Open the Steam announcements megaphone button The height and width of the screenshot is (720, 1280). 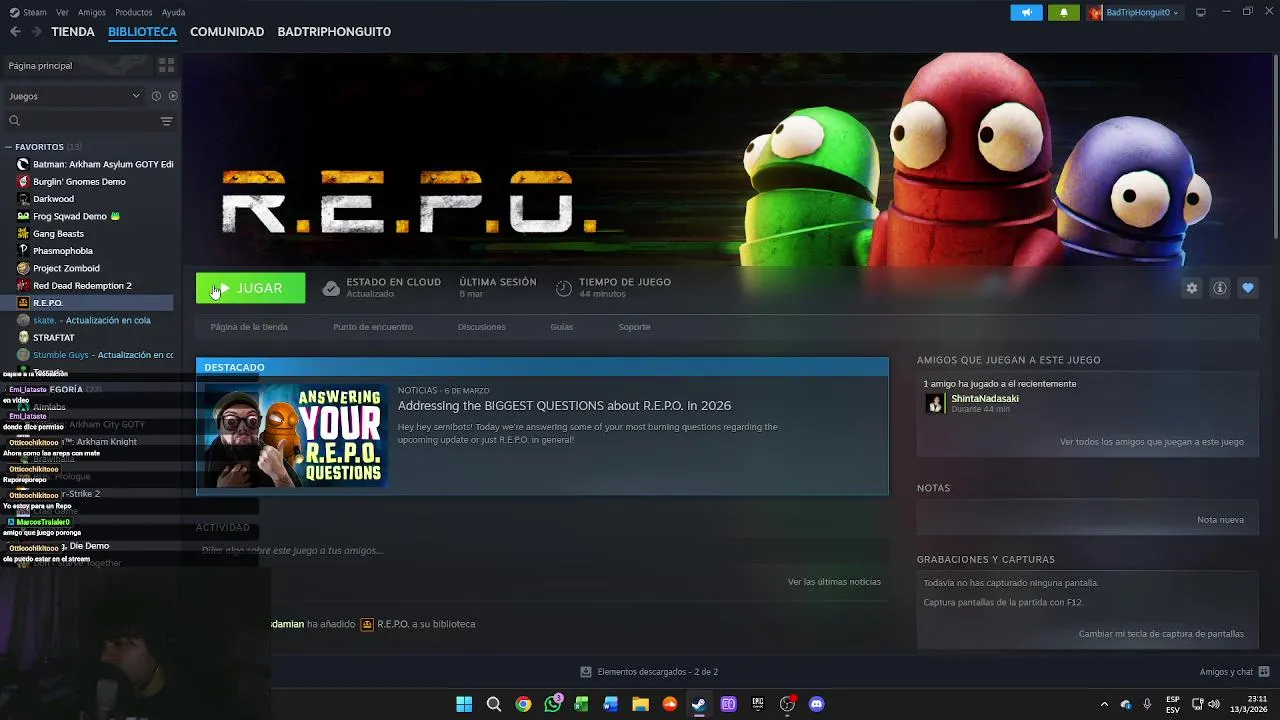click(x=1026, y=12)
